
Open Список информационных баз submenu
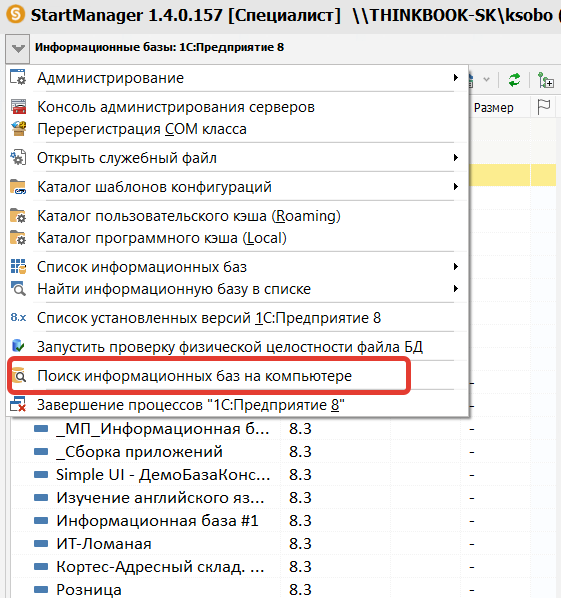tap(236, 267)
